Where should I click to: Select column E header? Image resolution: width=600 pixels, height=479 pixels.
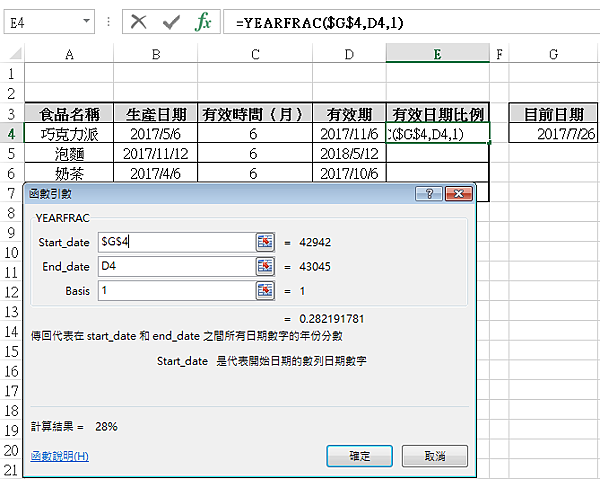coord(438,54)
